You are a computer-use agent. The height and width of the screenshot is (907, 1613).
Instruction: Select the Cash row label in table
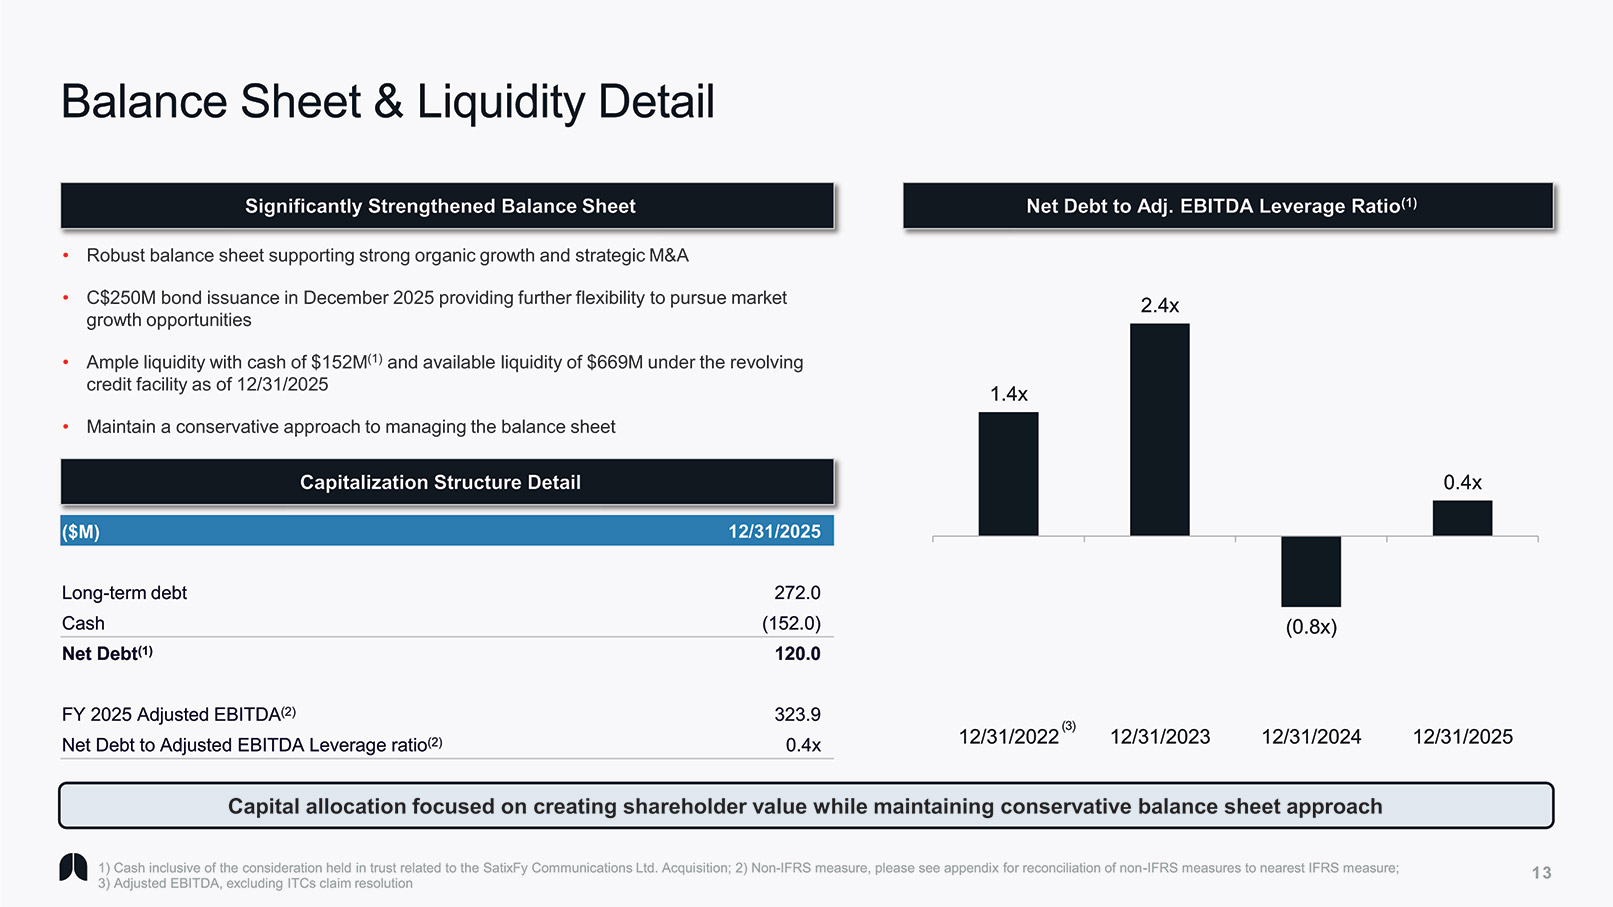point(83,623)
